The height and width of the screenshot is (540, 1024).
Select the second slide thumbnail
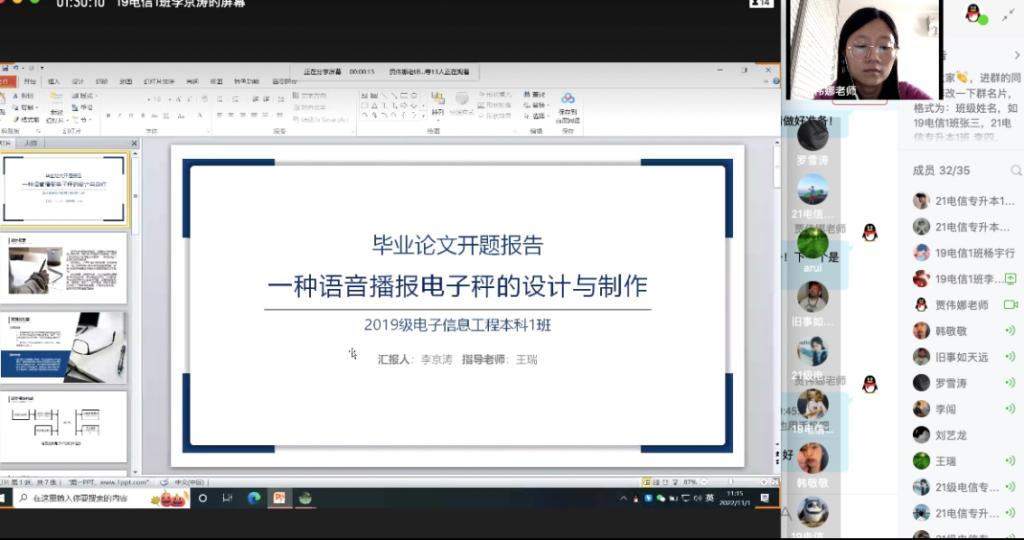[65, 268]
